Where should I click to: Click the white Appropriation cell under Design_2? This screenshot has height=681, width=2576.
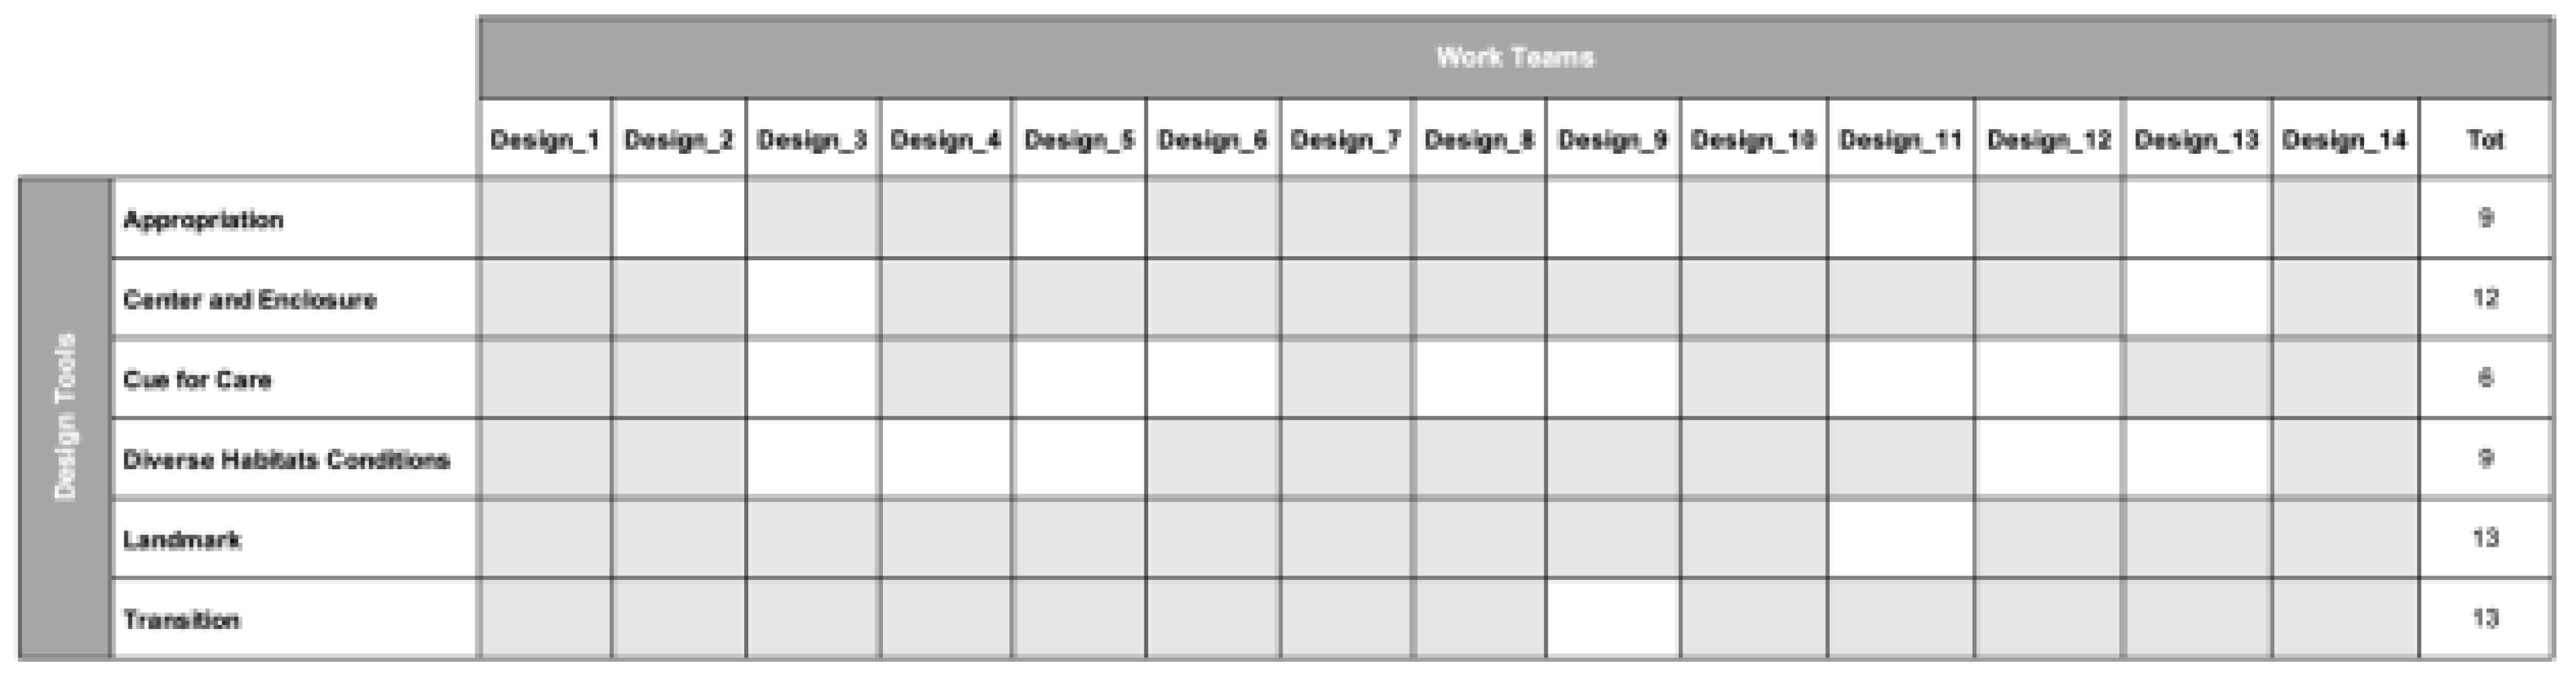678,219
